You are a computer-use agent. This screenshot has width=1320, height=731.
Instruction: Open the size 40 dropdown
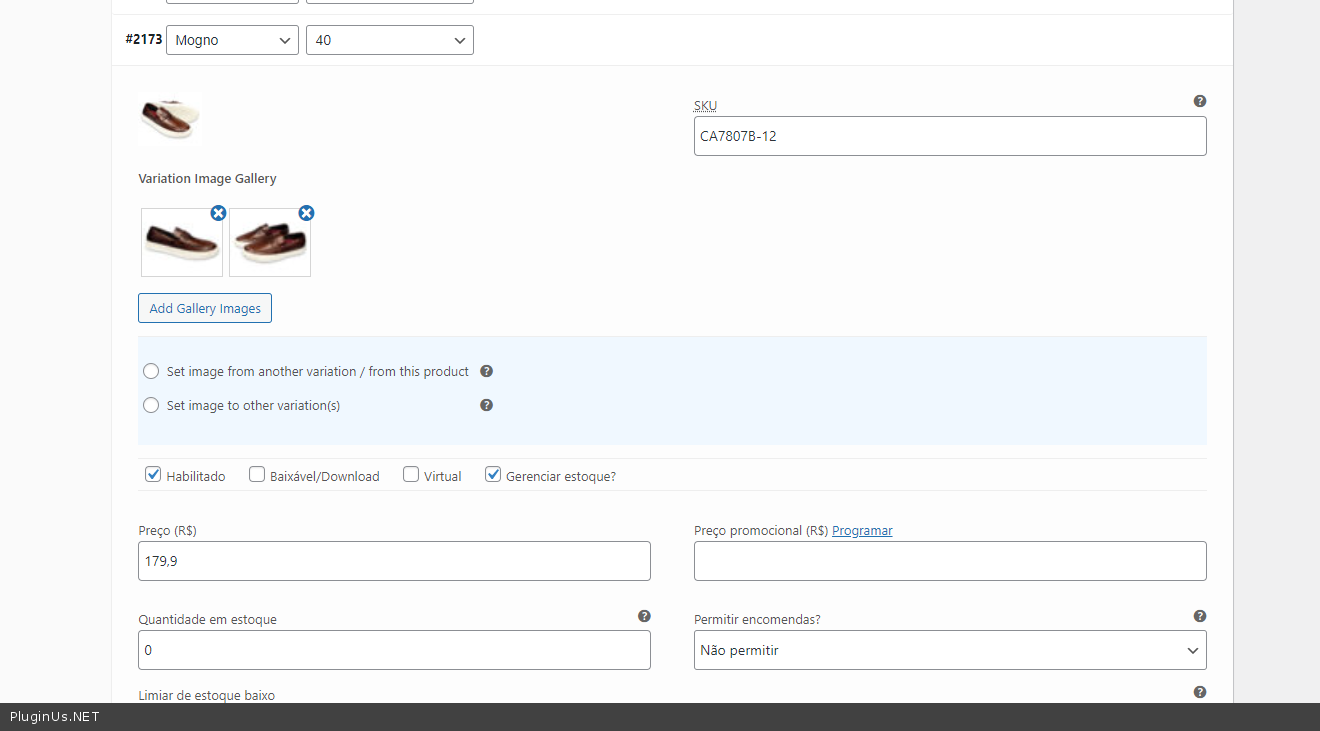coord(389,40)
